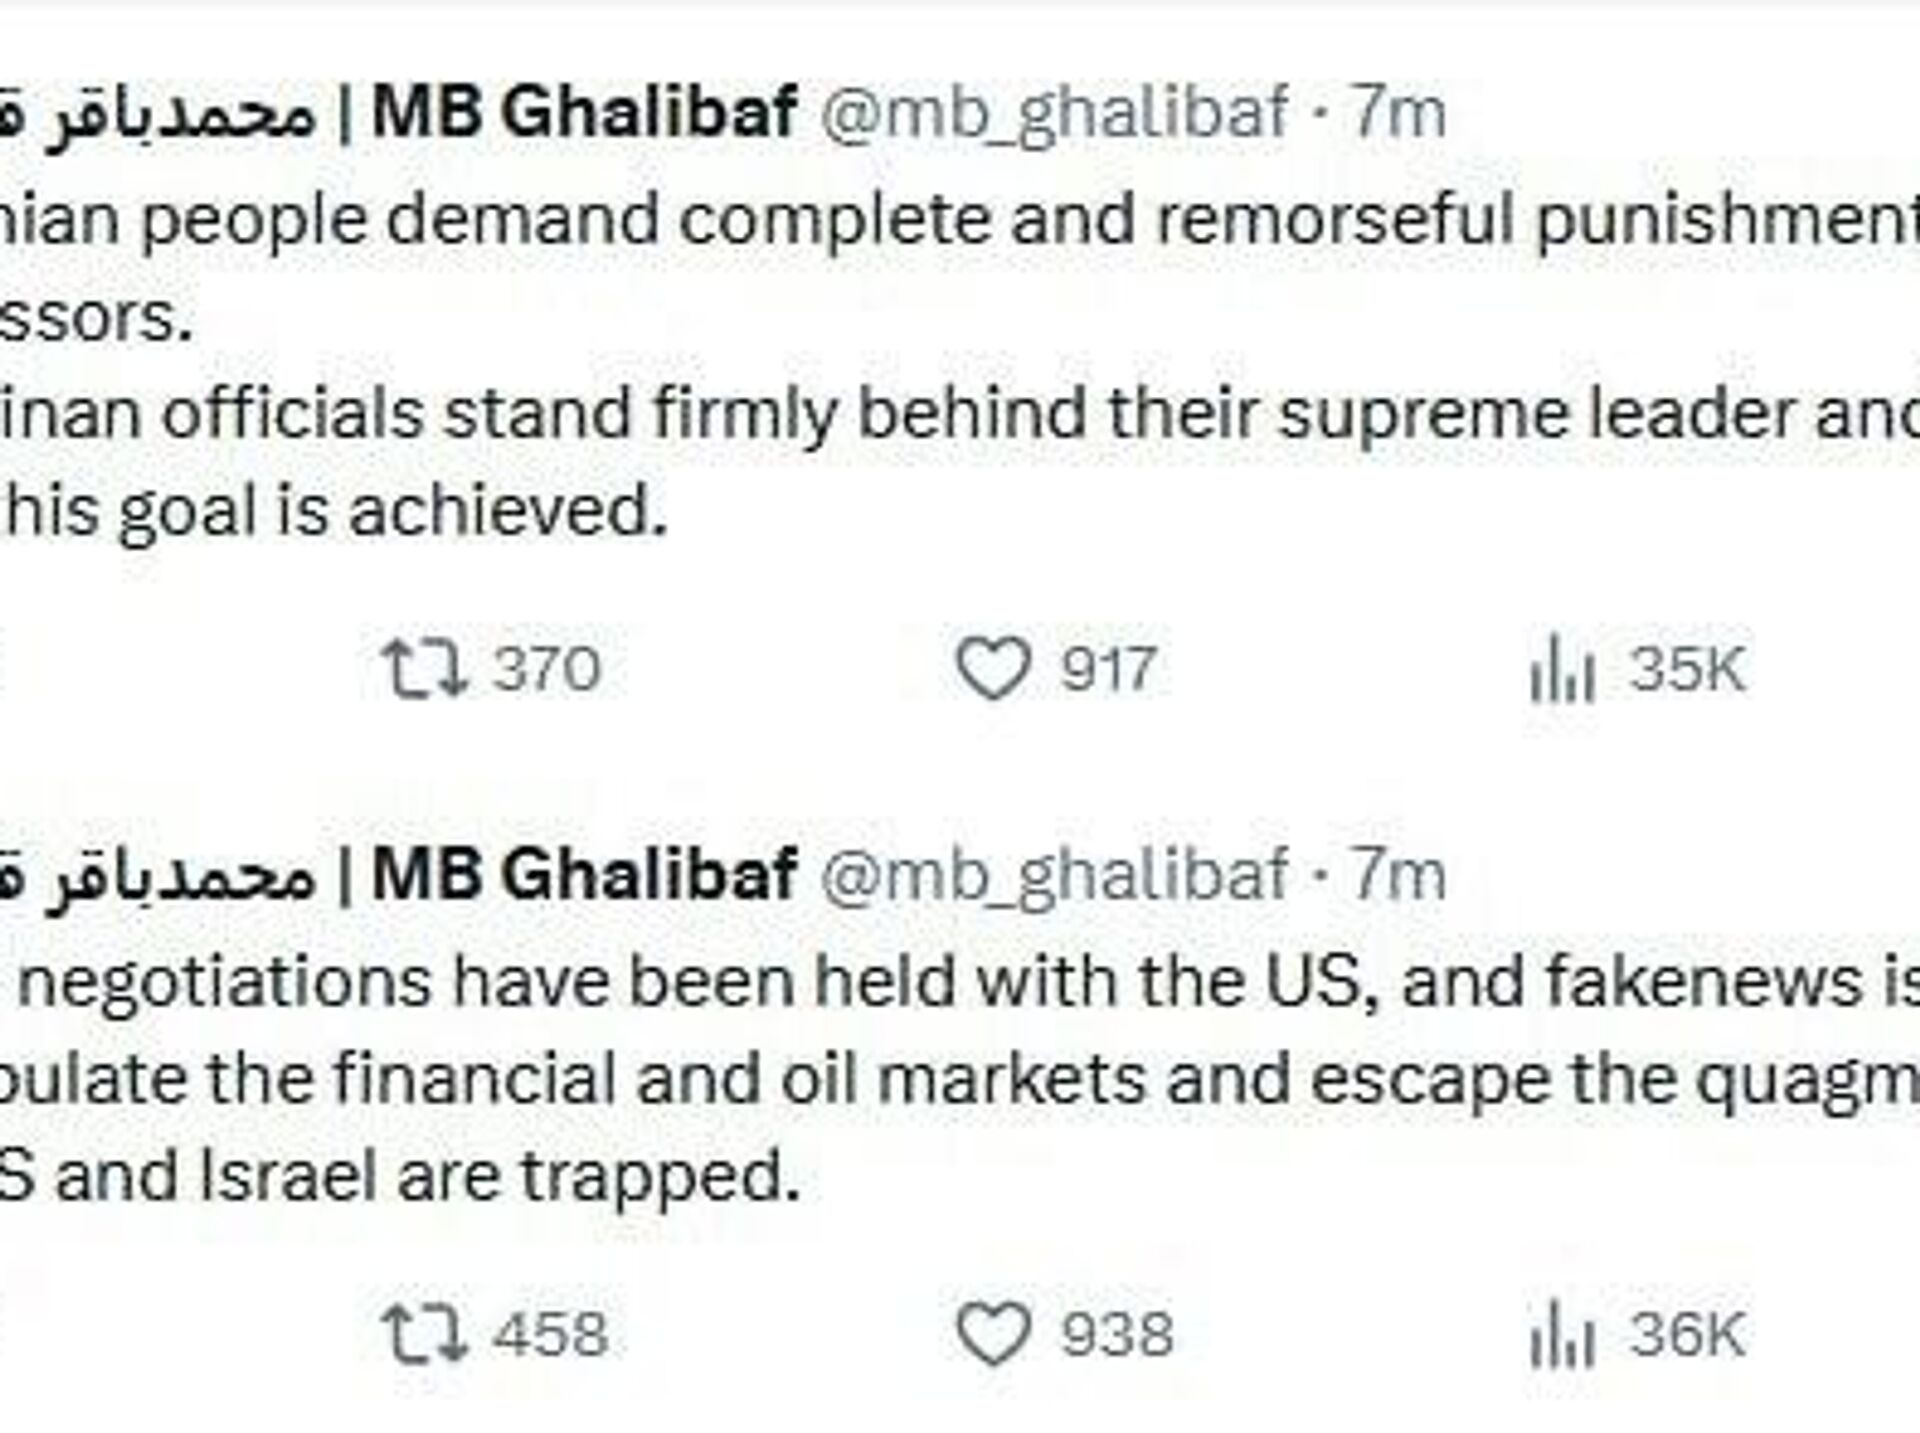Viewport: 1920px width, 1433px height.
Task: Open the views chart icon beside 35K
Action: (1562, 670)
